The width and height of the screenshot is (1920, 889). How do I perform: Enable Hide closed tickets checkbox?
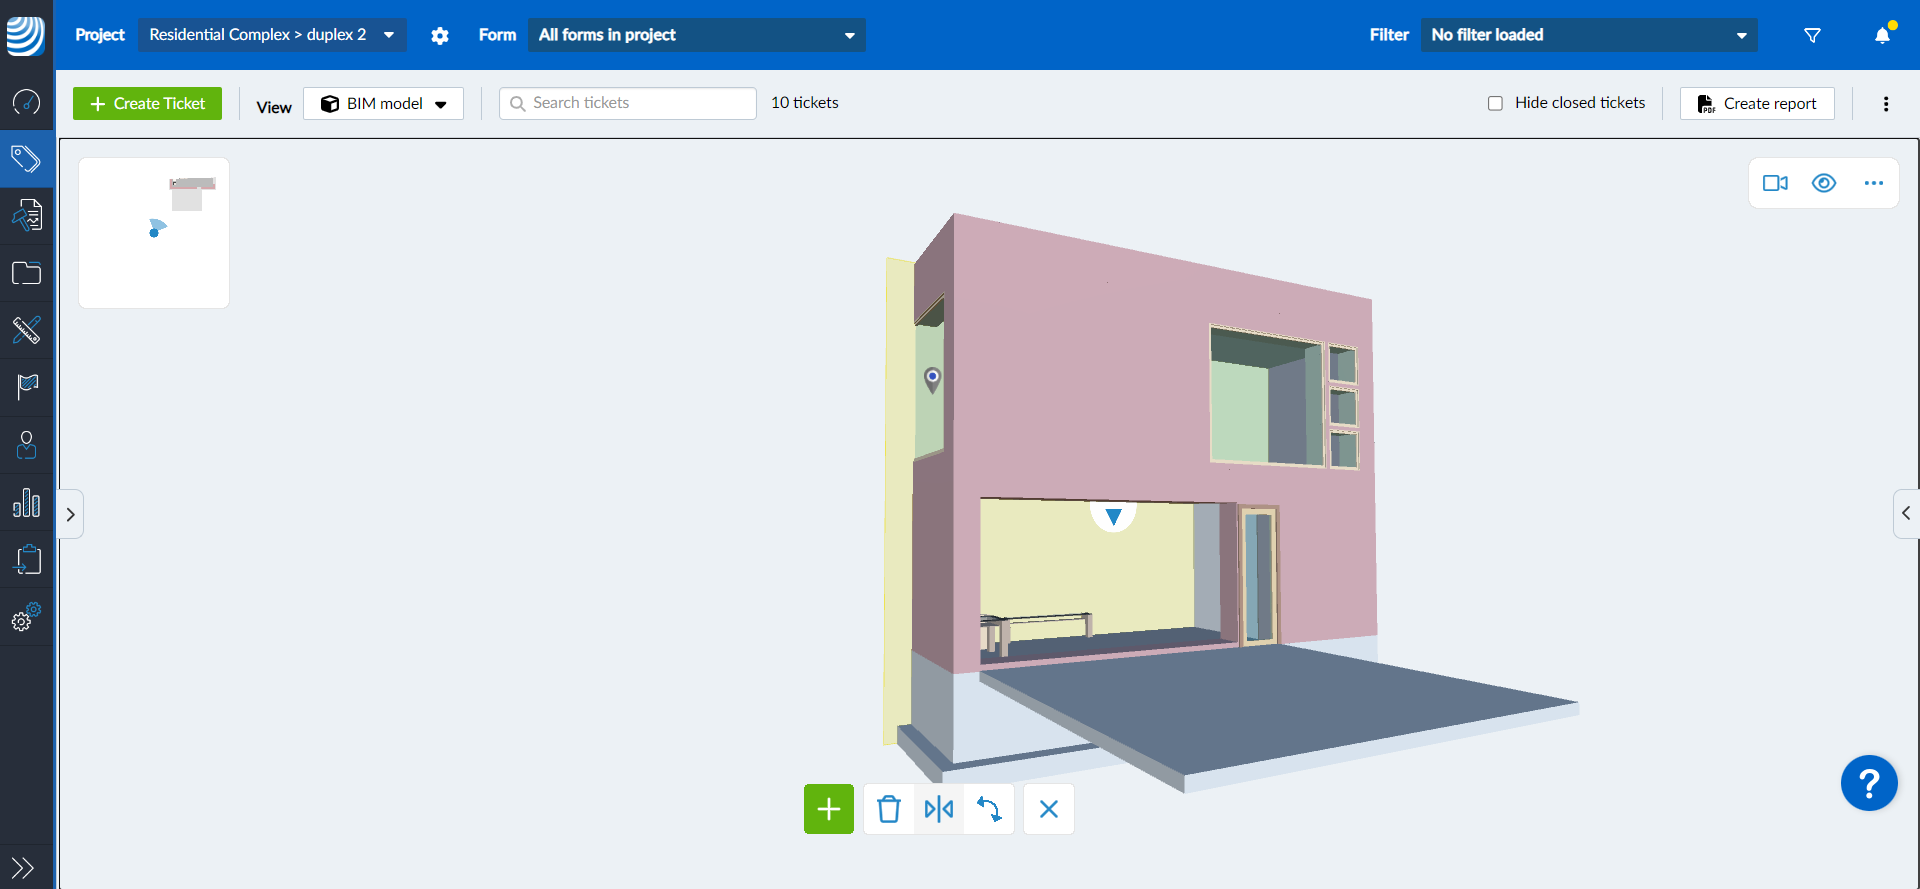(1495, 103)
